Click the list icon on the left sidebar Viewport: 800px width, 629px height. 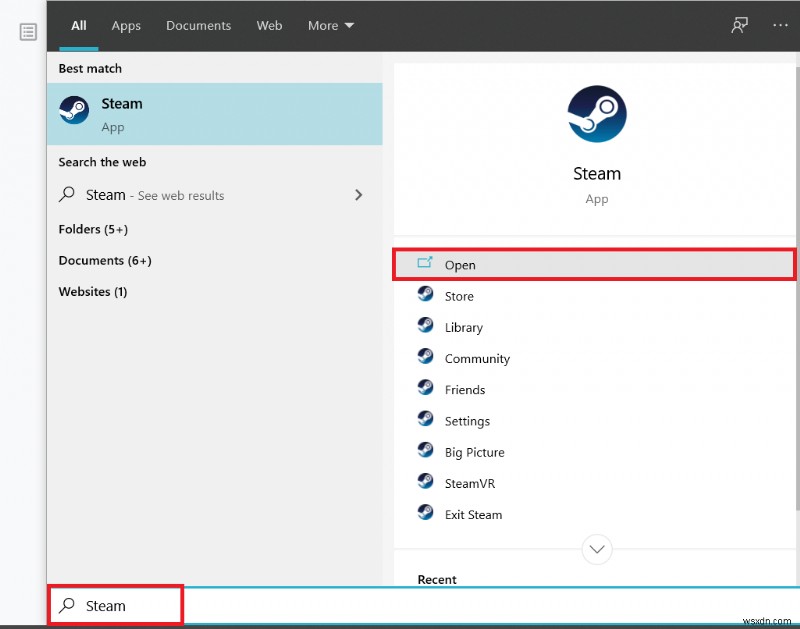28,32
